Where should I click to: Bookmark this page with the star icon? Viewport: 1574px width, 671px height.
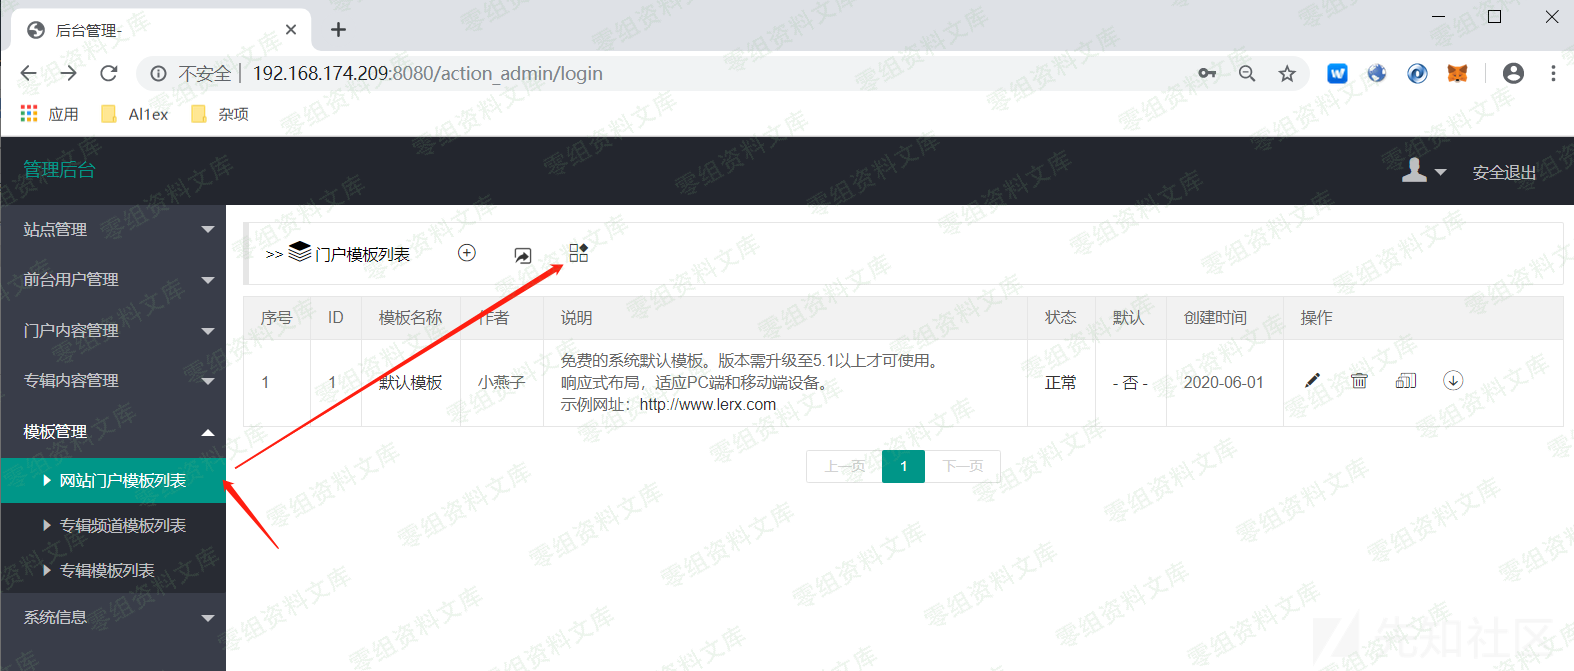tap(1287, 73)
